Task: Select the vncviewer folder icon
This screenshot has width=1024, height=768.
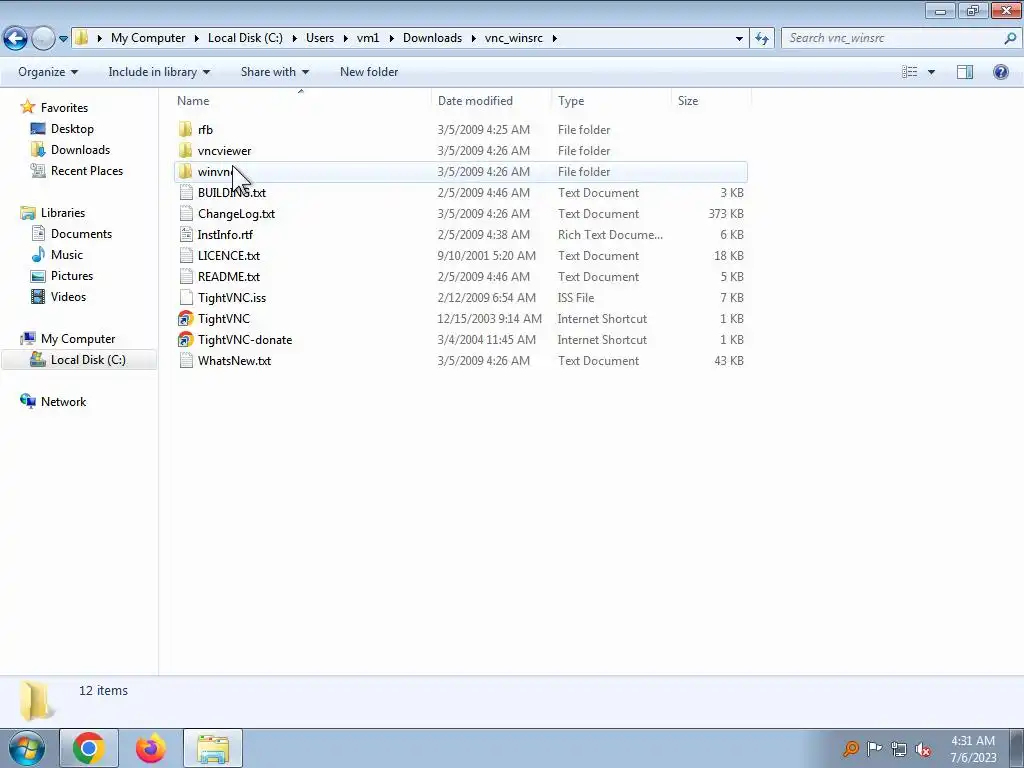Action: 186,150
